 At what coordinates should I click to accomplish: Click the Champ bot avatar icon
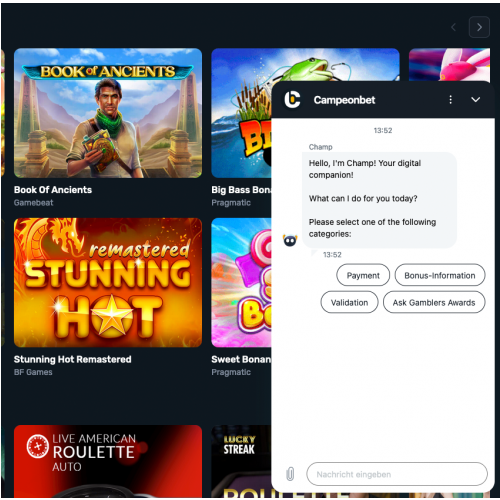(x=290, y=240)
